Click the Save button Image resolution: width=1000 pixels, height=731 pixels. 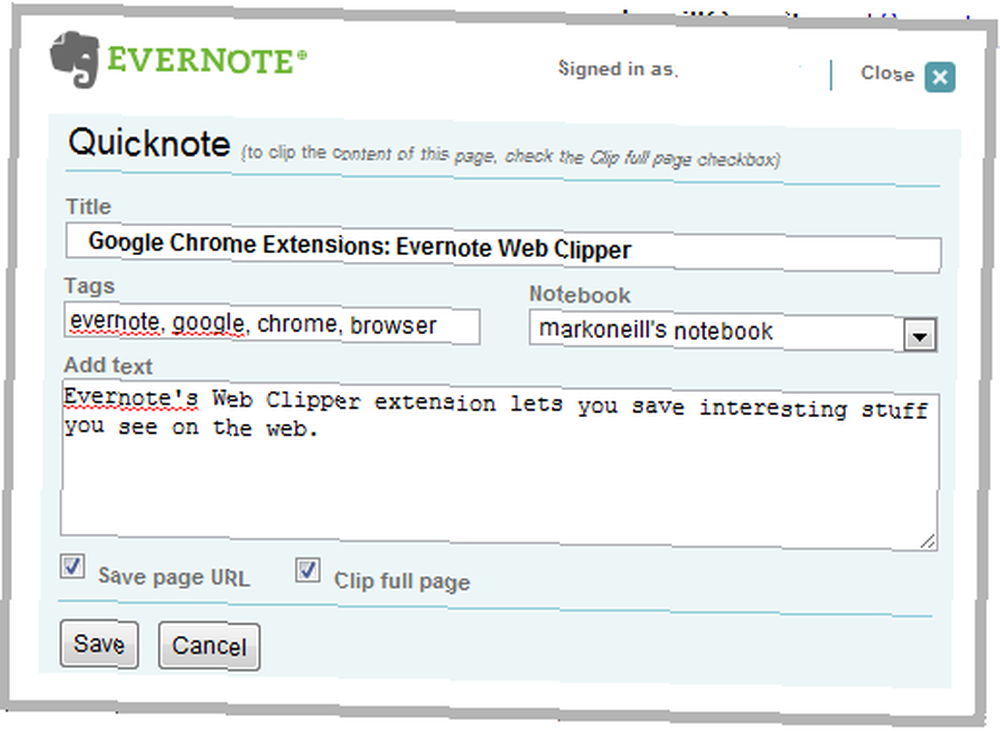tap(99, 644)
